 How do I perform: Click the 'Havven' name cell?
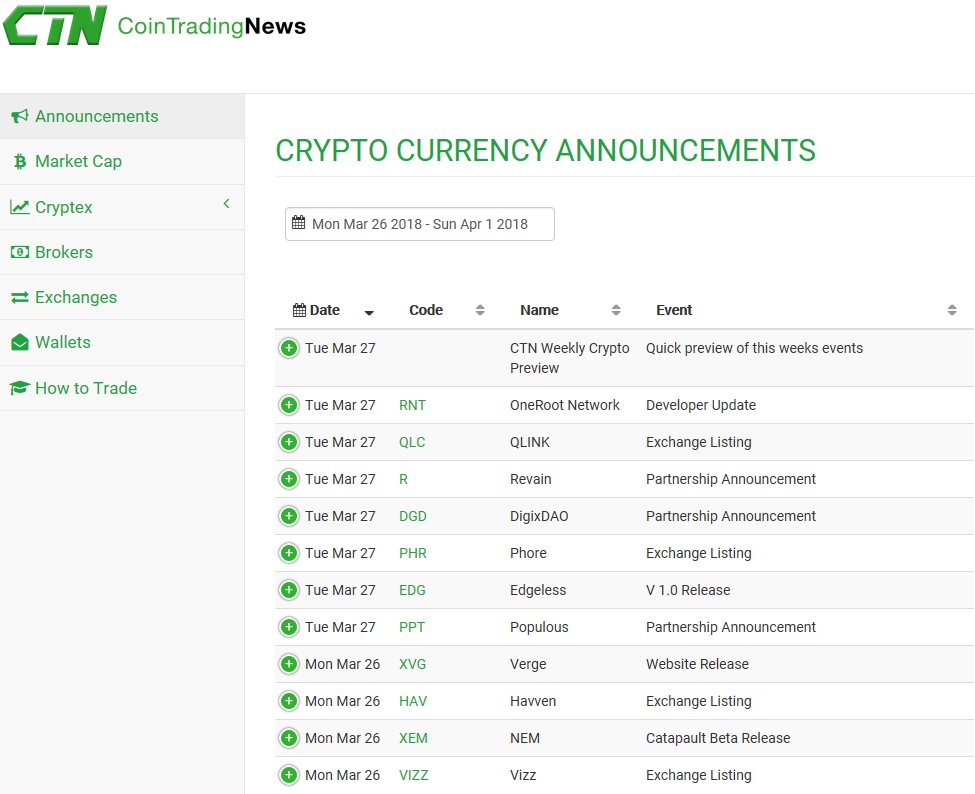pos(533,701)
